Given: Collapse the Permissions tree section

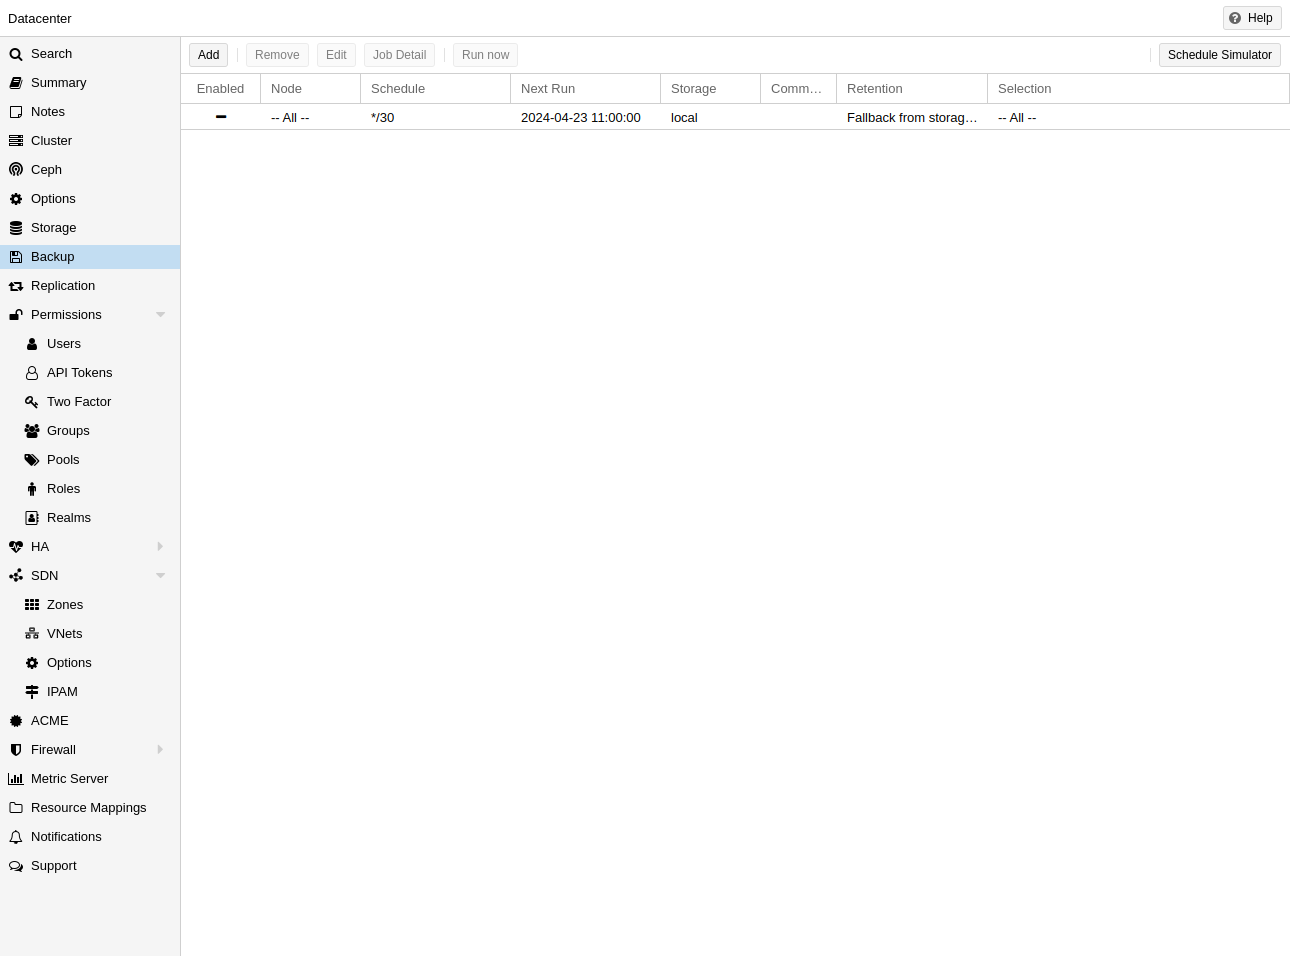Looking at the screenshot, I should (x=160, y=315).
